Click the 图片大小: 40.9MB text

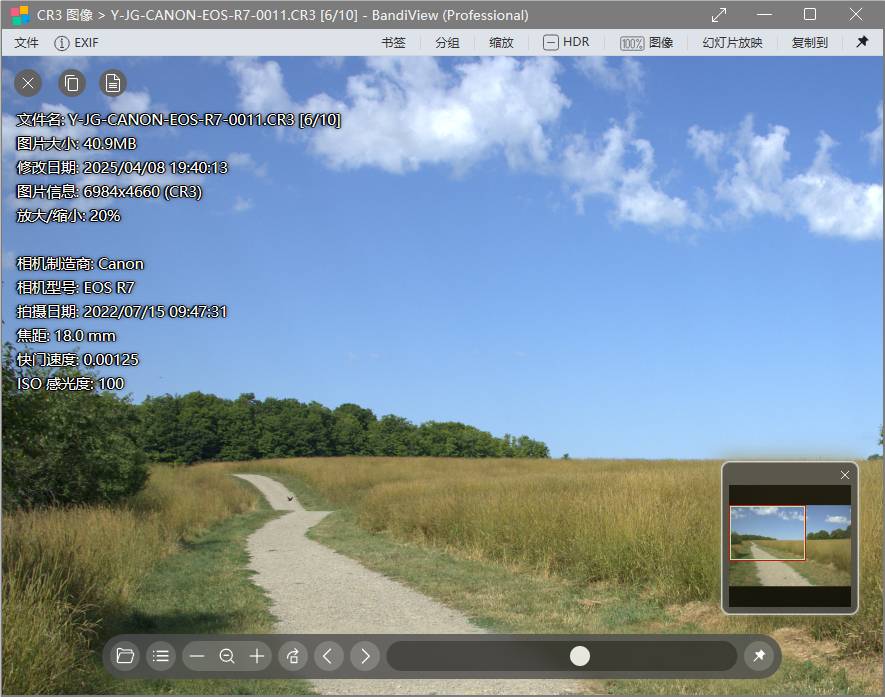(x=77, y=144)
